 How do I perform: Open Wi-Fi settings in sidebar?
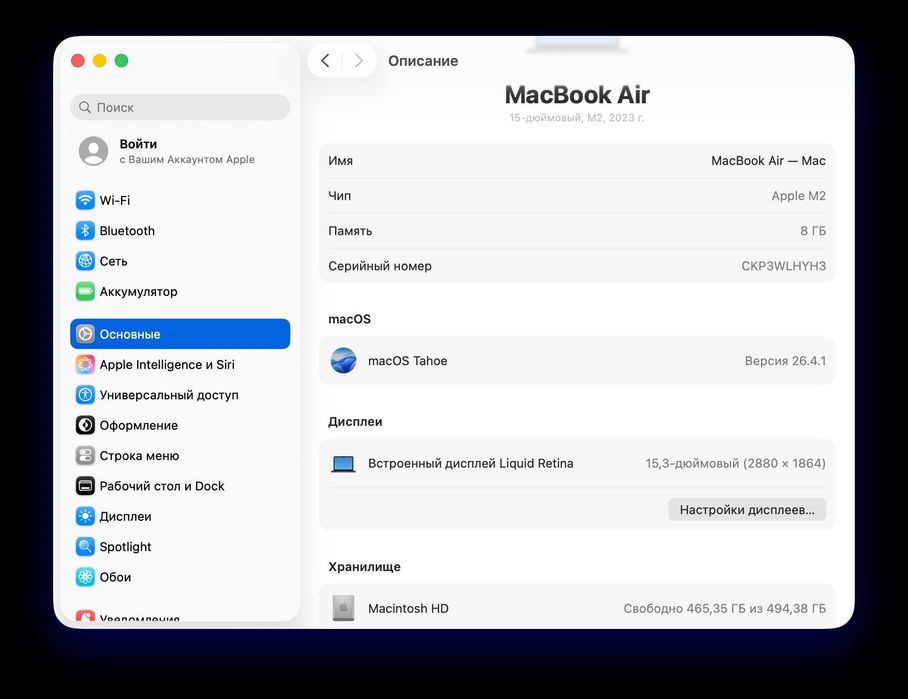(180, 200)
